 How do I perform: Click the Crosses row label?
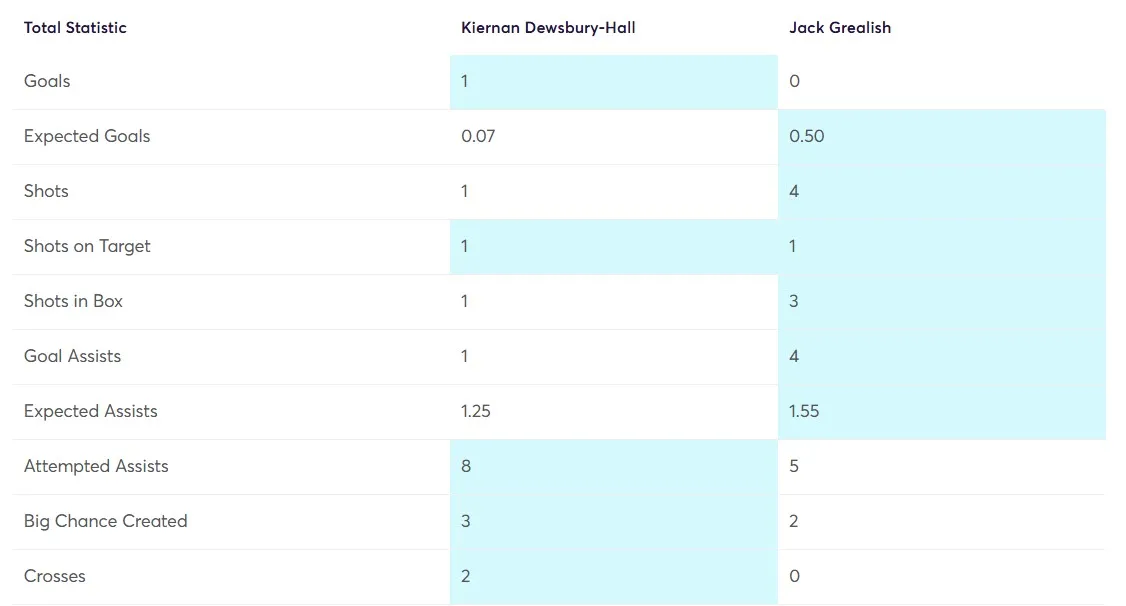tap(55, 576)
